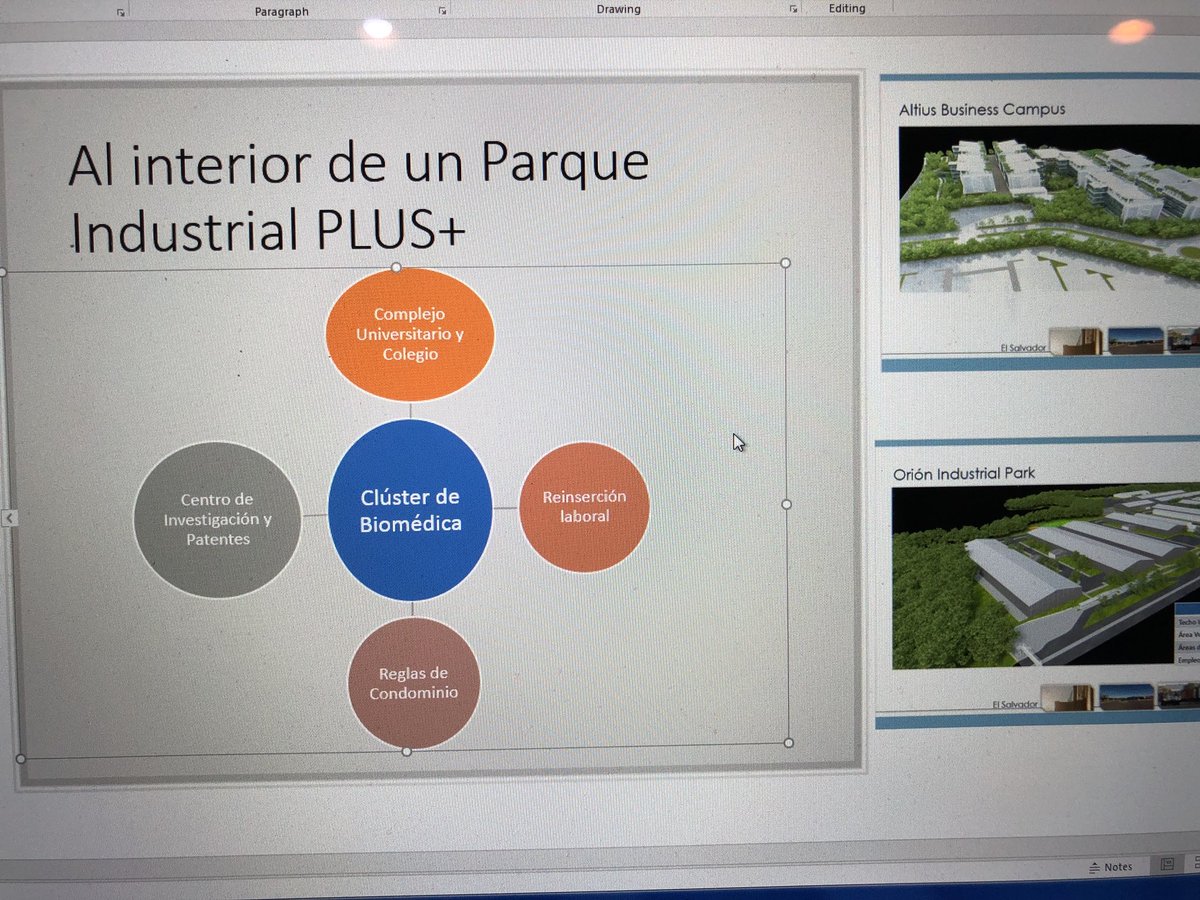The image size is (1200, 900).
Task: Click the bottom-left SmartArt sizing handle
Action: [x=21, y=758]
